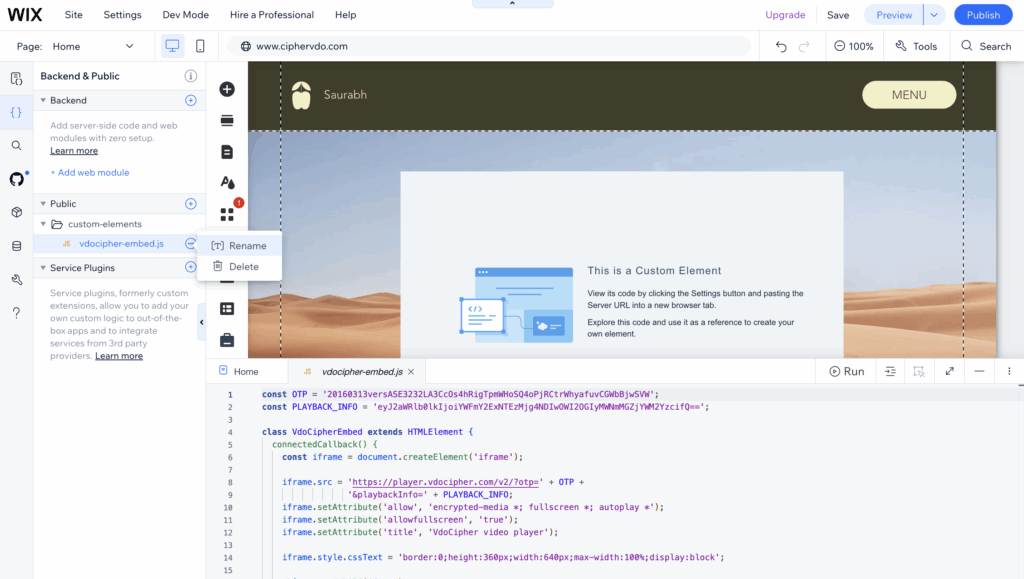The height and width of the screenshot is (579, 1024).
Task: Open the Tools panel
Action: point(916,46)
